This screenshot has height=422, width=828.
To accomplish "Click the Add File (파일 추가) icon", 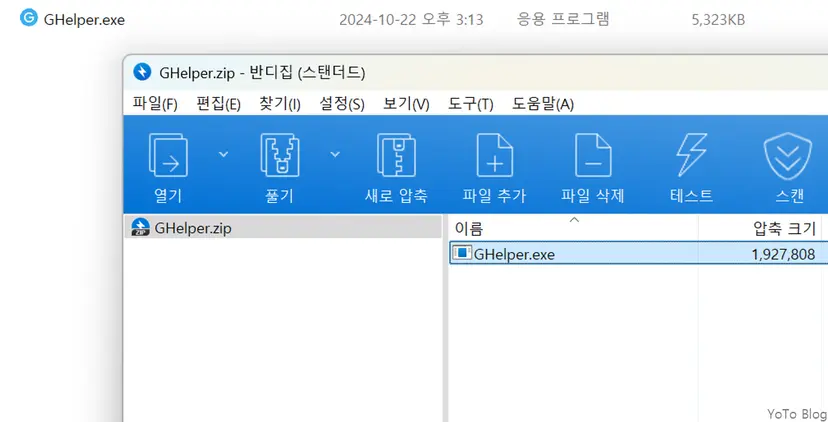I will (494, 155).
